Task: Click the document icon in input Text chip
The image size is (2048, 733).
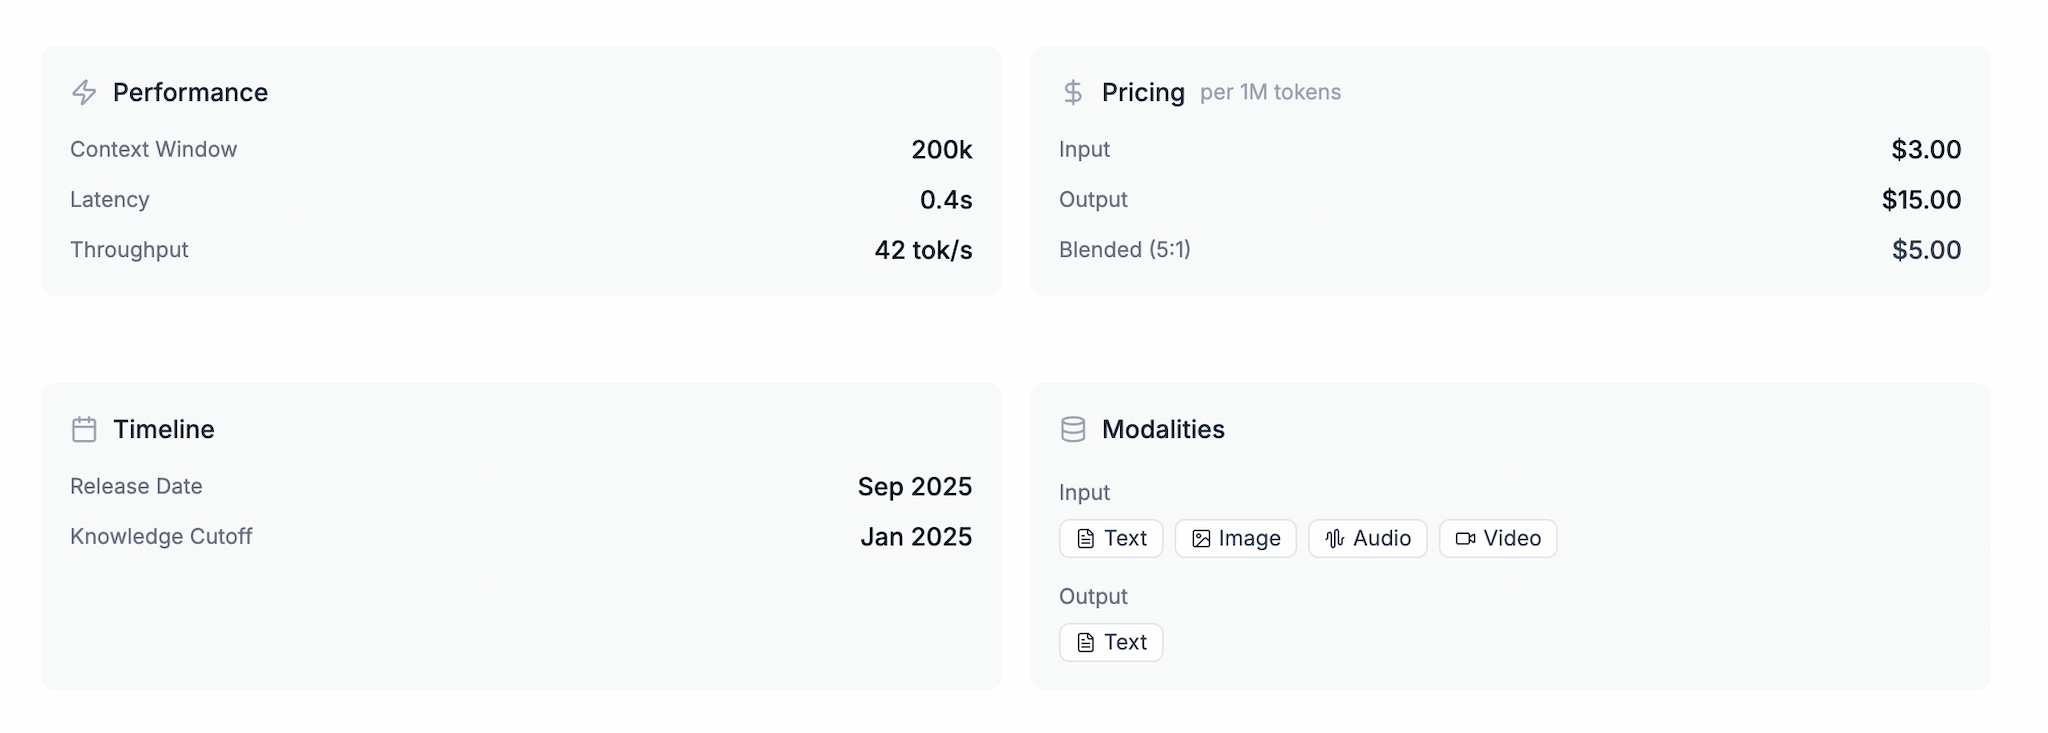Action: tap(1085, 539)
